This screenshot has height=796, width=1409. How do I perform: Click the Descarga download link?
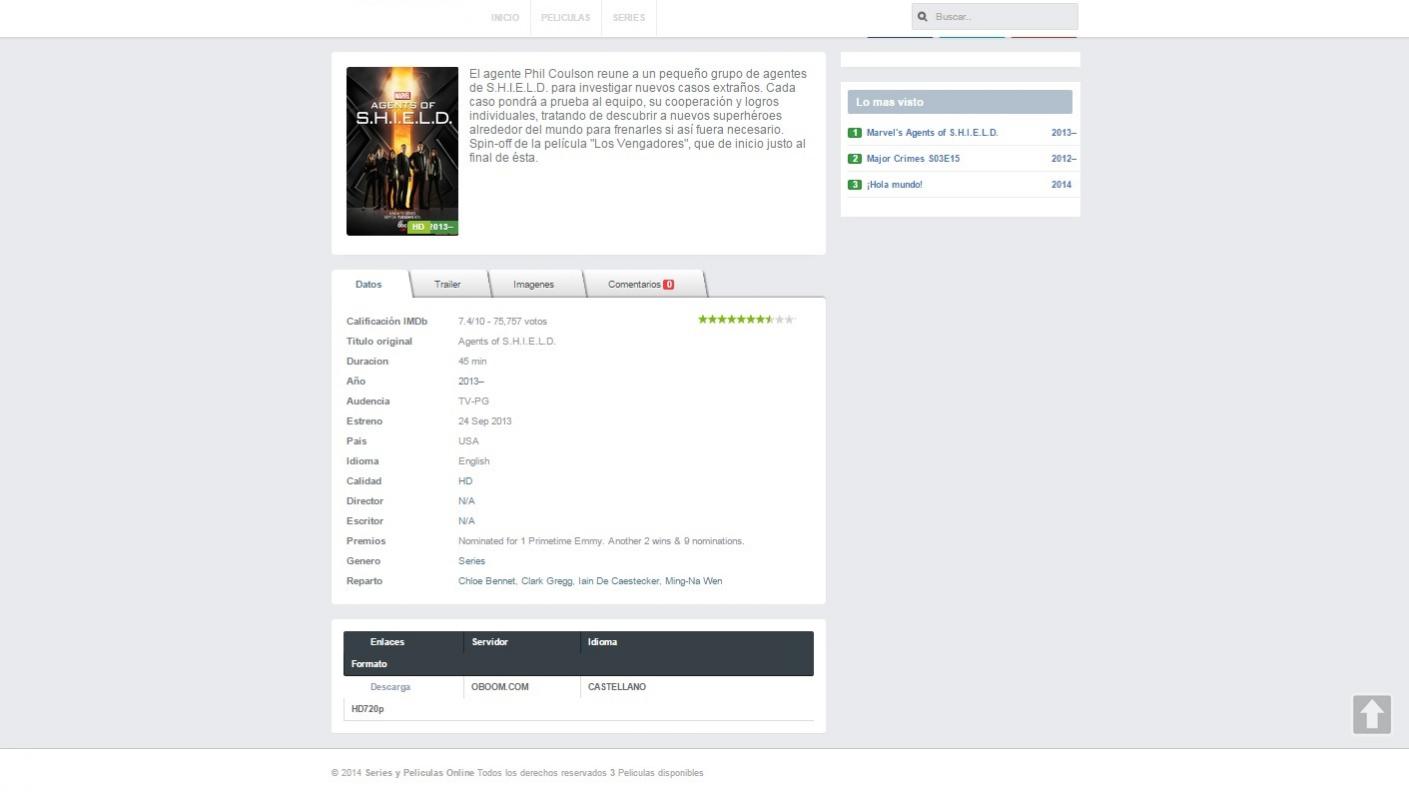(x=390, y=687)
